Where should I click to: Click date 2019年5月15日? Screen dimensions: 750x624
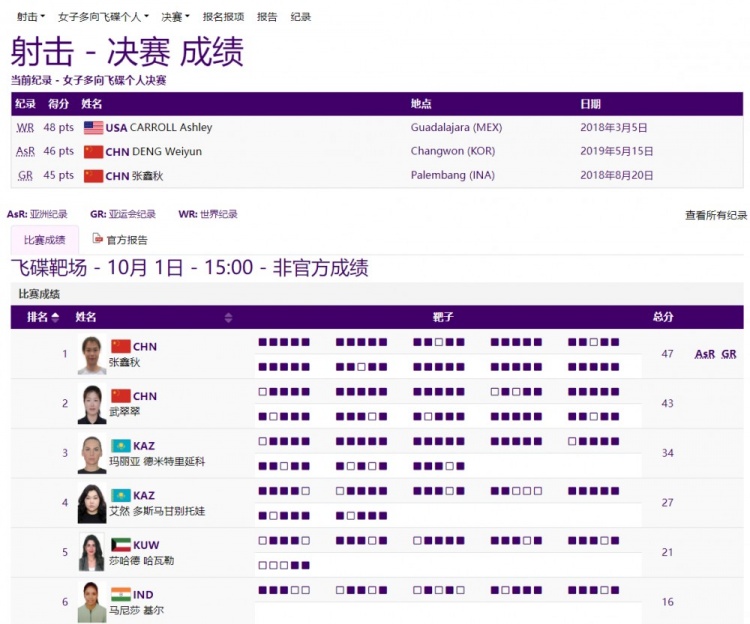click(617, 152)
